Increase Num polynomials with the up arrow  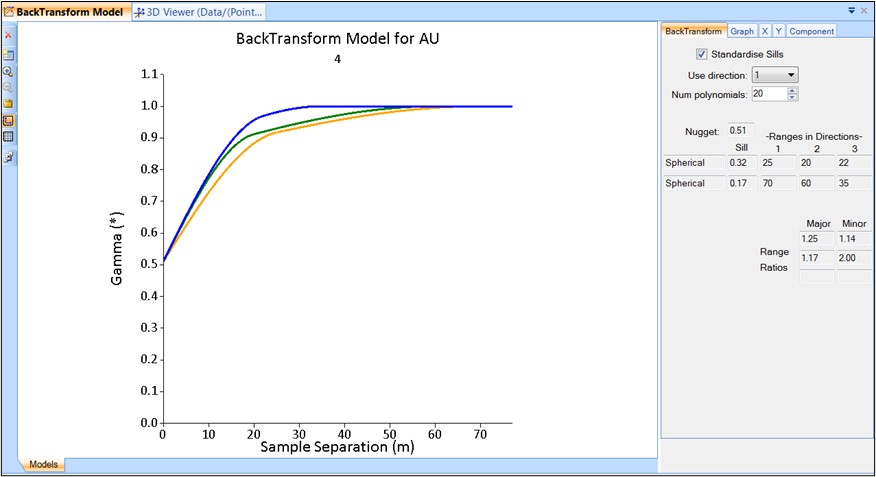(792, 90)
